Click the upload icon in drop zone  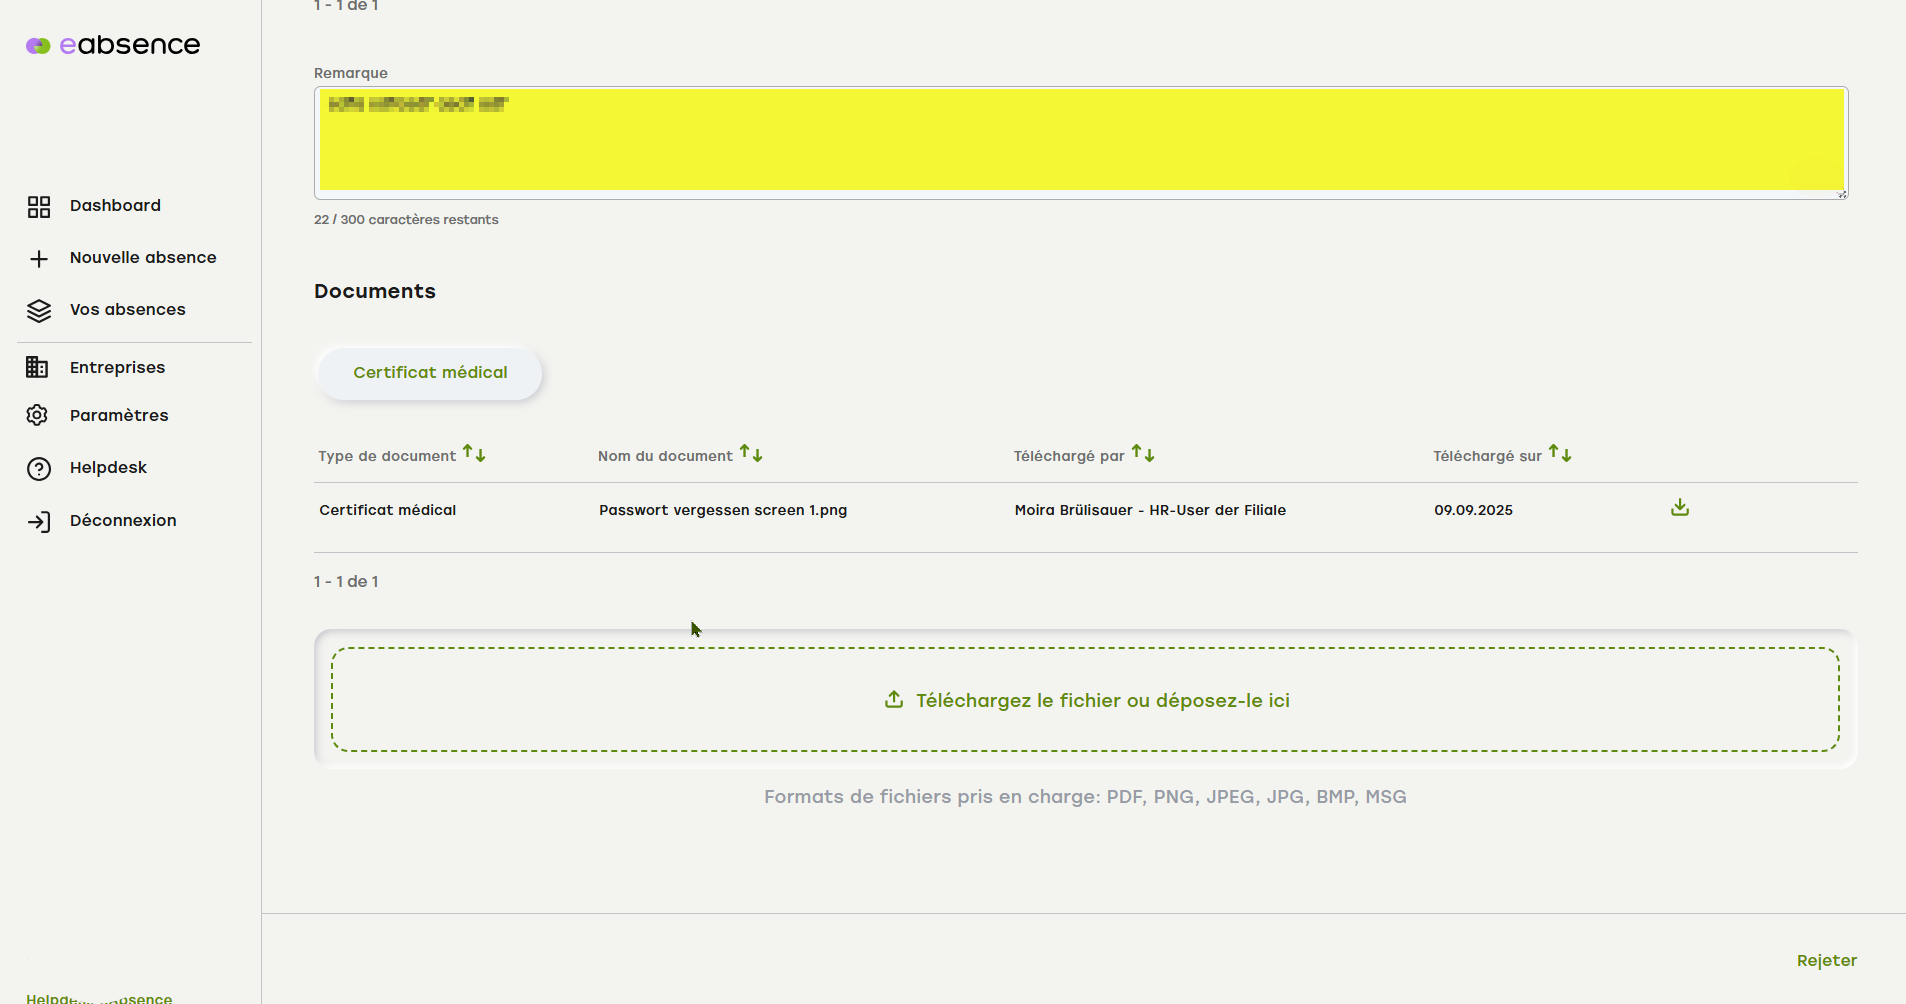[x=894, y=700]
